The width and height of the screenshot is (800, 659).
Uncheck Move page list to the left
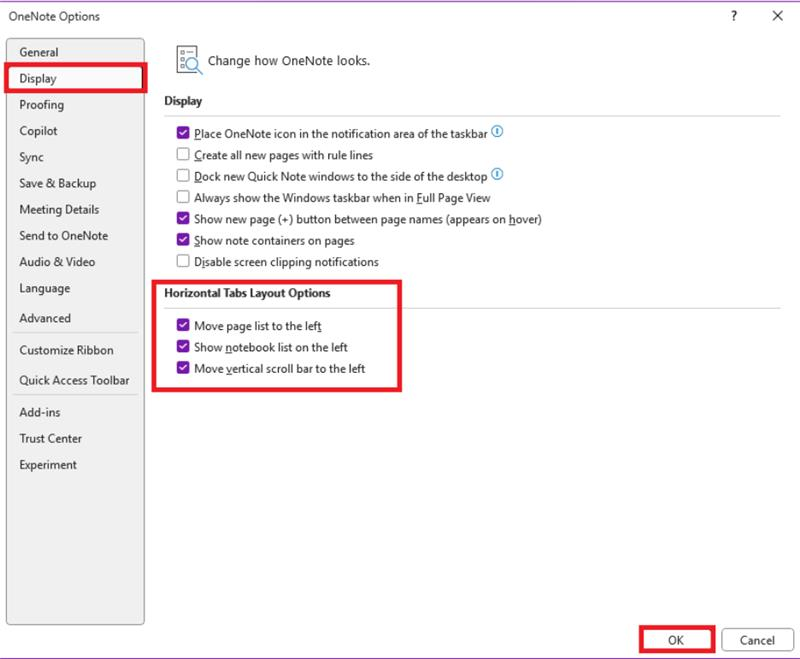point(183,325)
